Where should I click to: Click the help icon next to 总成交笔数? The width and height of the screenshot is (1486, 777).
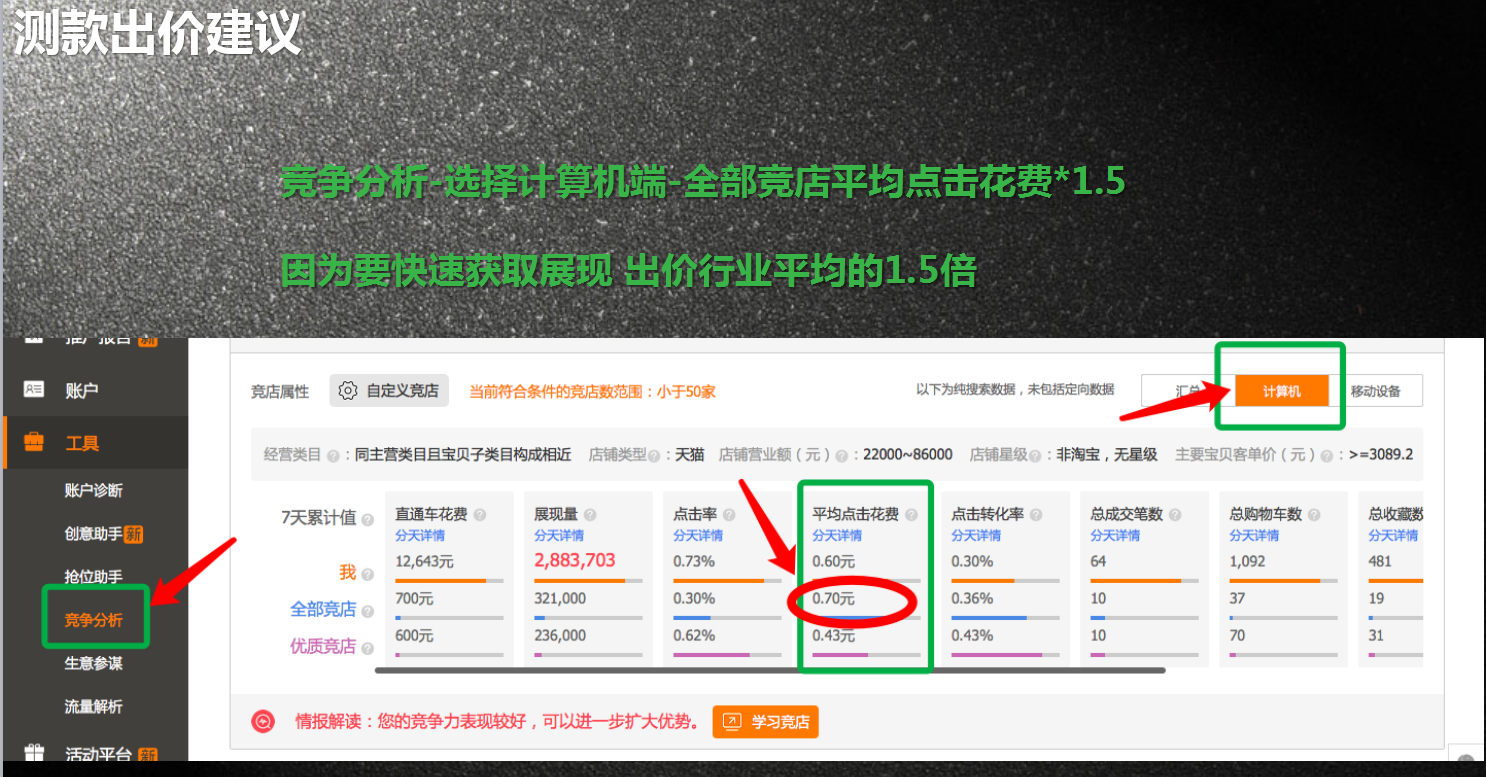coord(1174,515)
